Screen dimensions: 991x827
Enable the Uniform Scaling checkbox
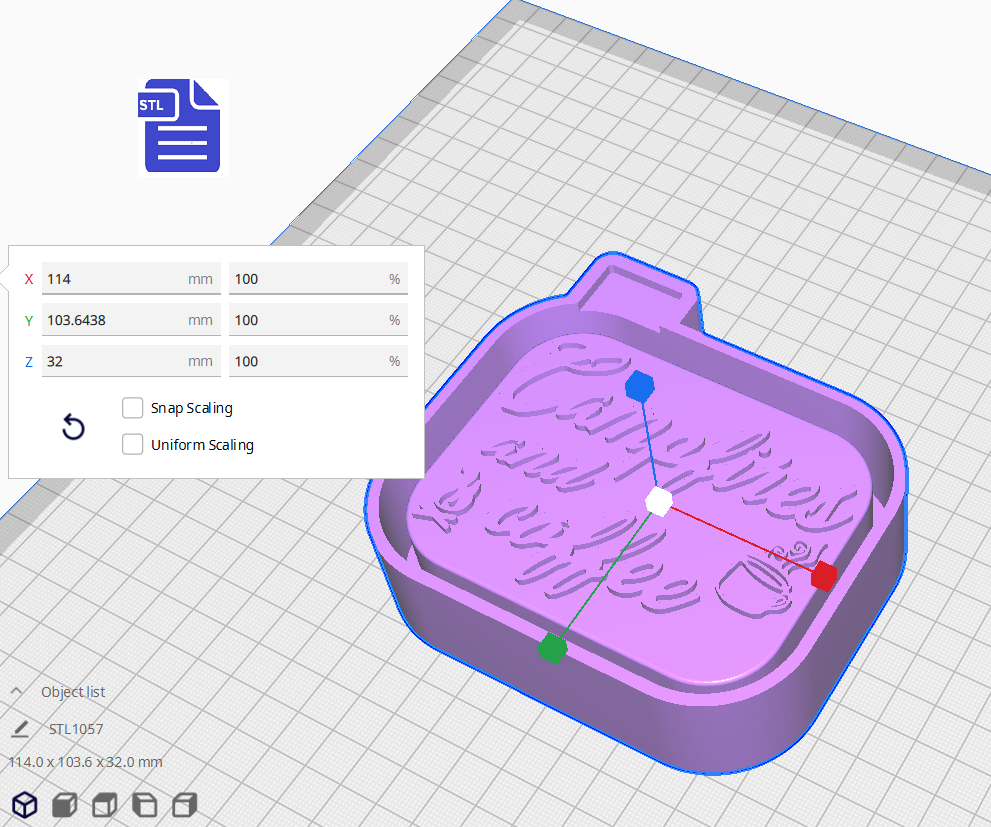point(132,445)
